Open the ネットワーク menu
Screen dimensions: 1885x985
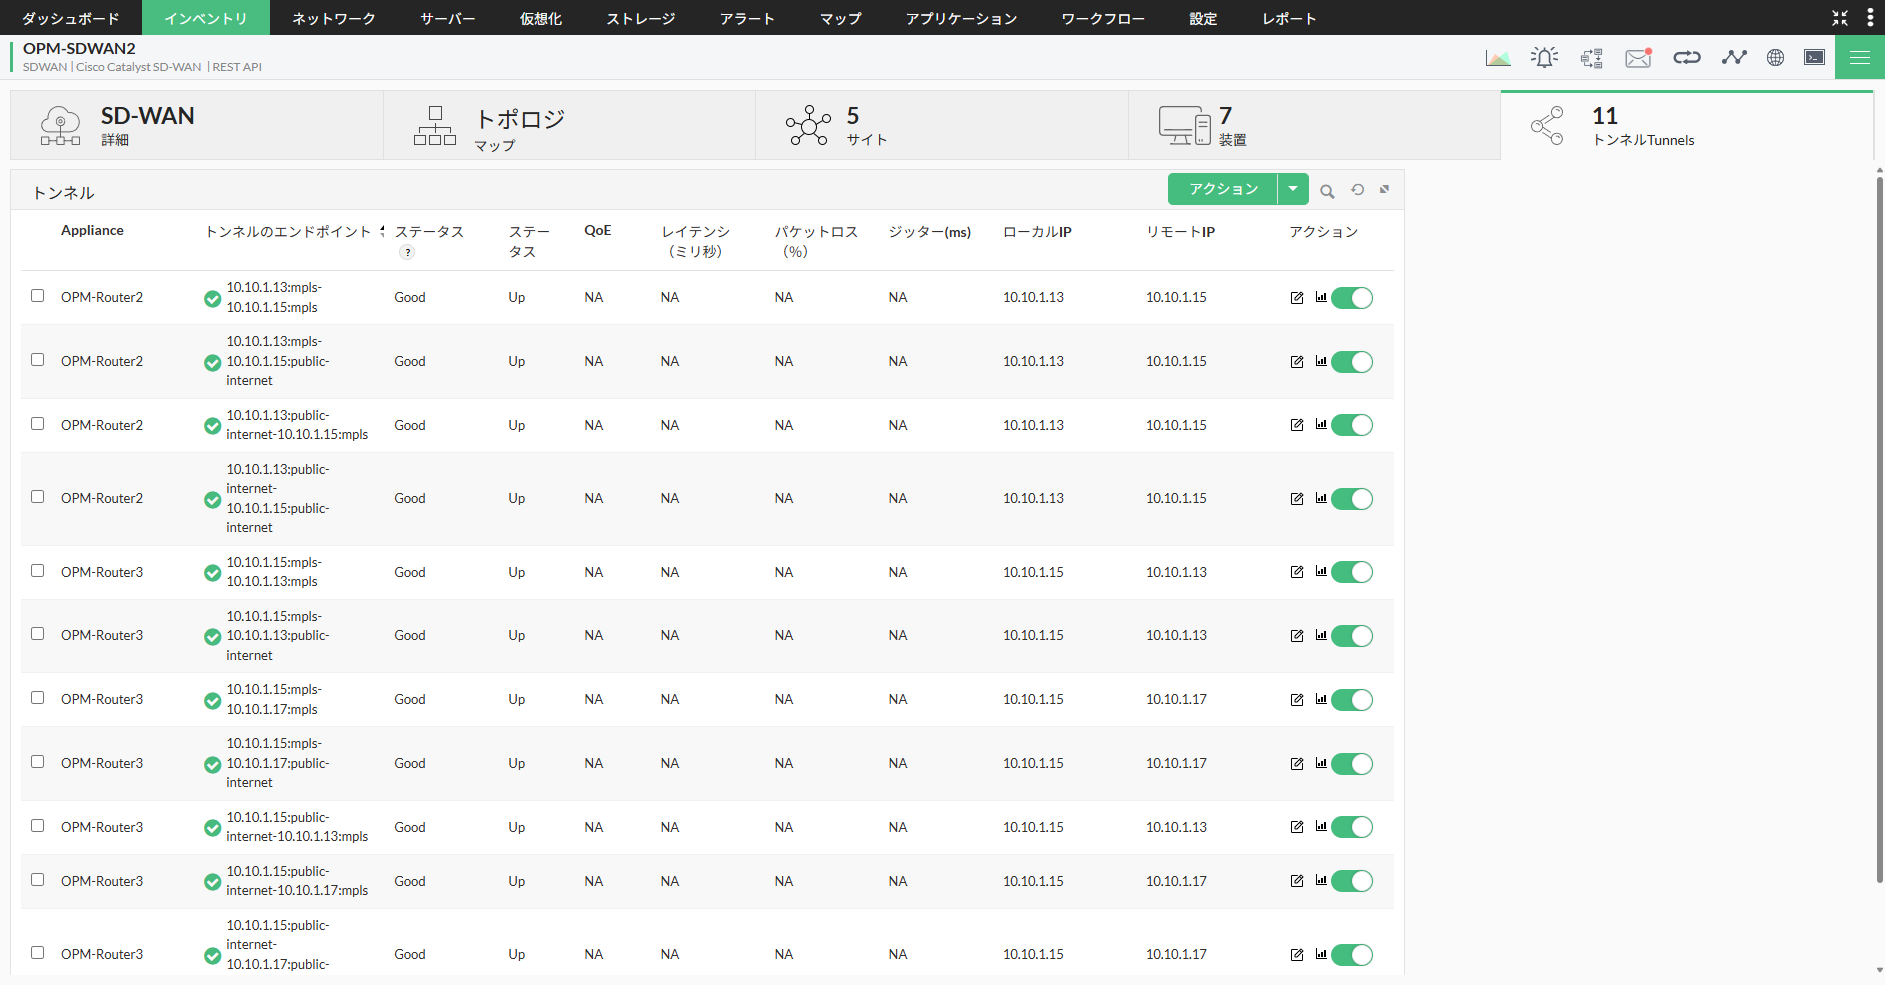334,18
